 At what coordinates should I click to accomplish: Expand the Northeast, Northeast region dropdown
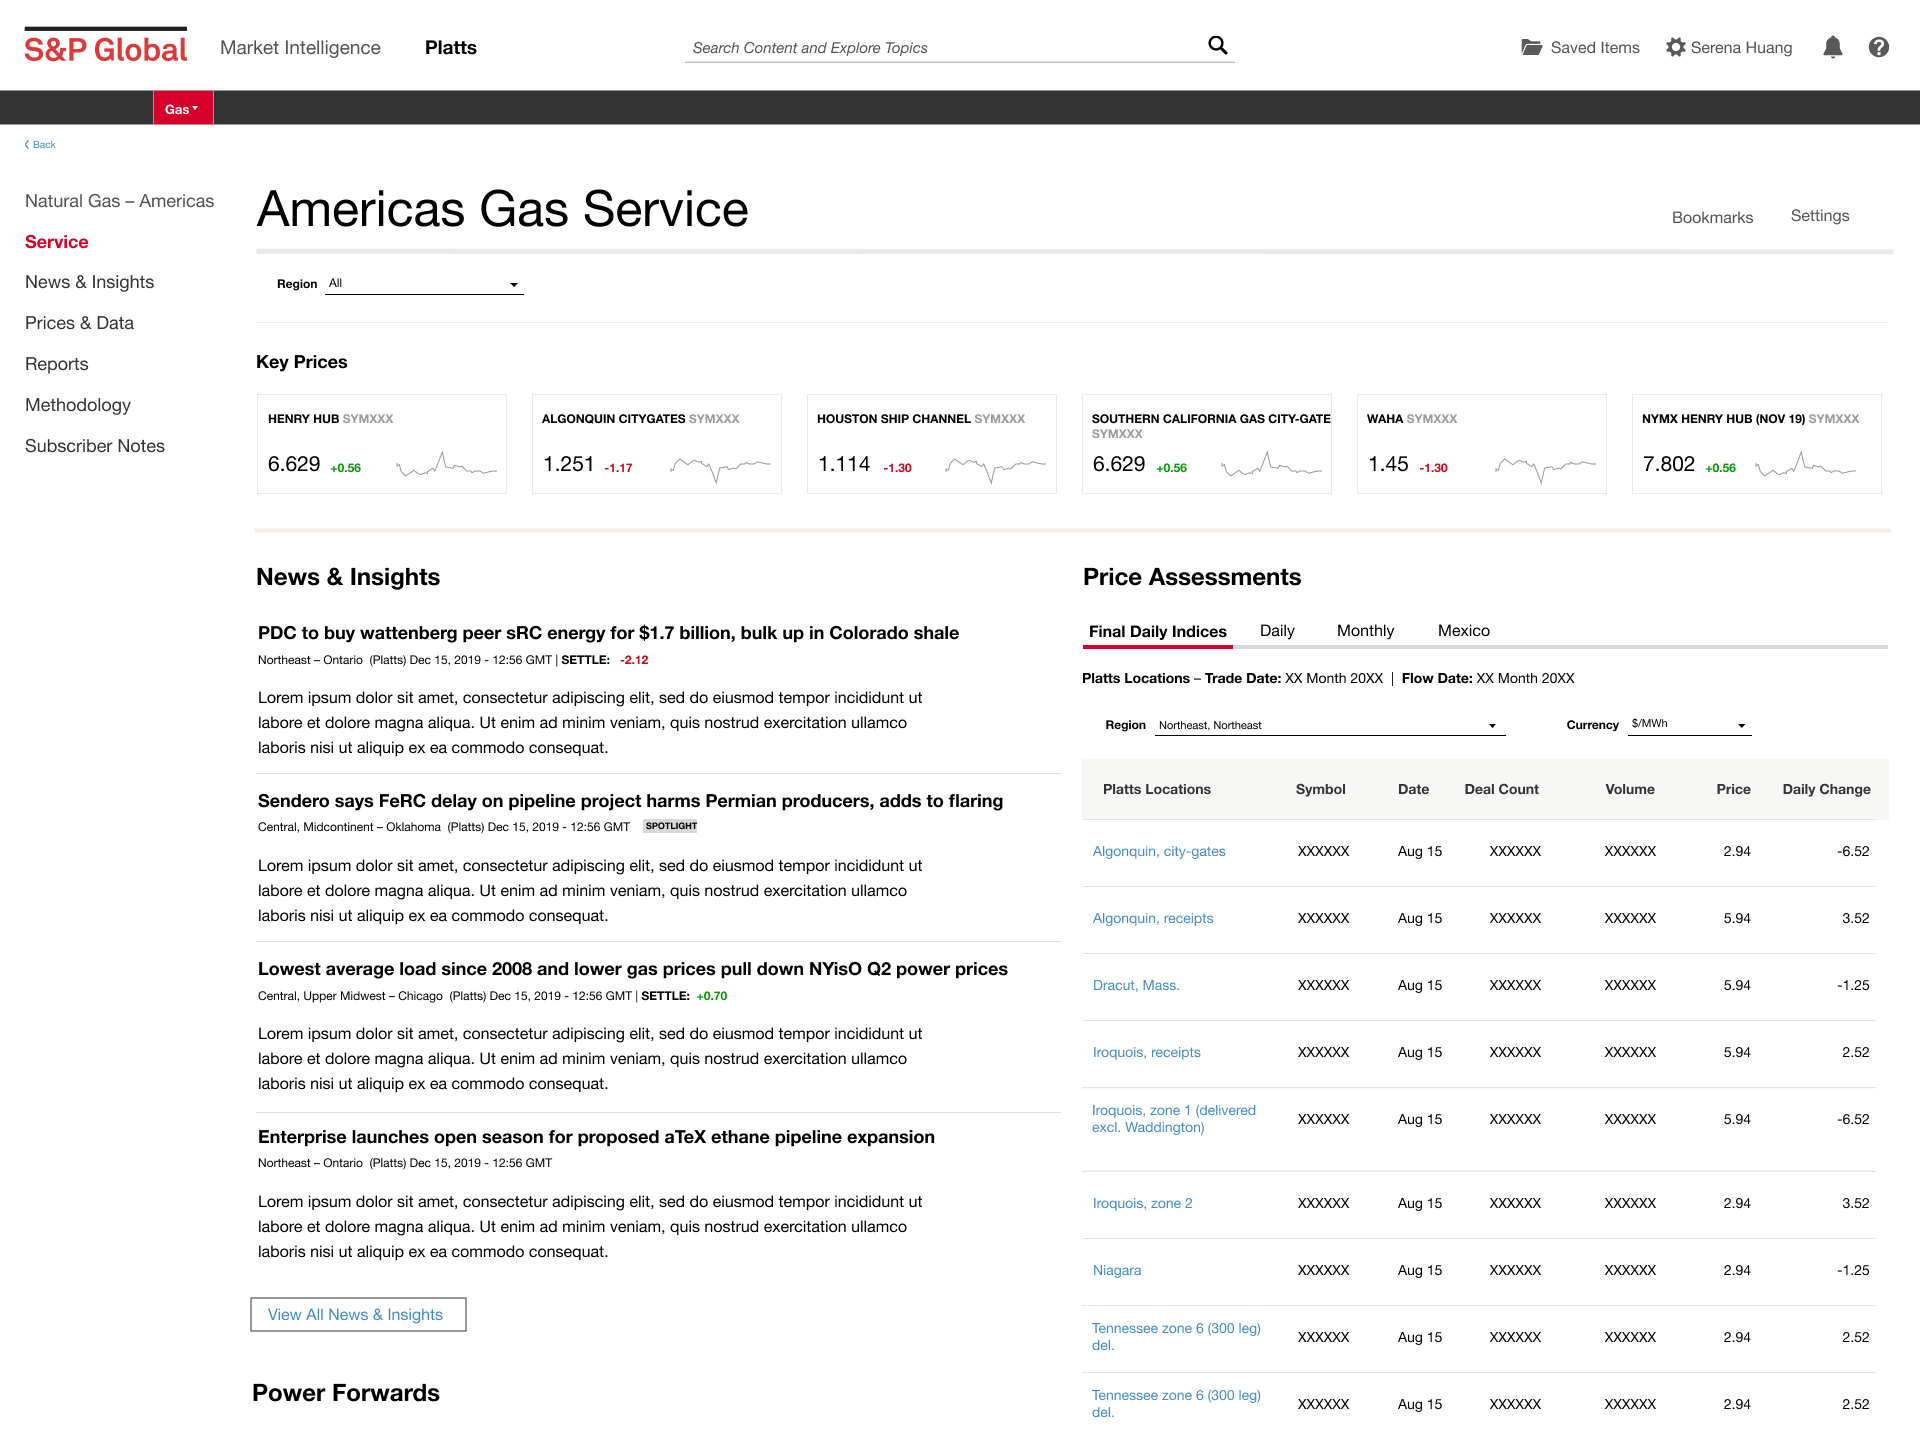(x=1330, y=725)
